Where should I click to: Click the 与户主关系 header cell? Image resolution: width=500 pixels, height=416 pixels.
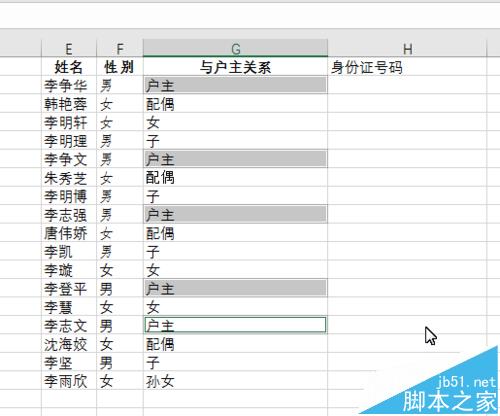pyautogui.click(x=235, y=67)
